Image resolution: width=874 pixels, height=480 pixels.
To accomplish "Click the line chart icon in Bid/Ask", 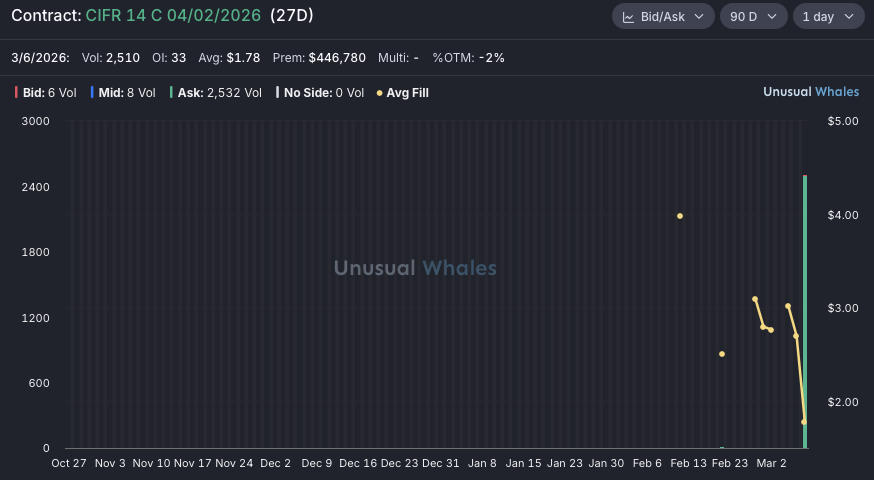I will 628,17.
